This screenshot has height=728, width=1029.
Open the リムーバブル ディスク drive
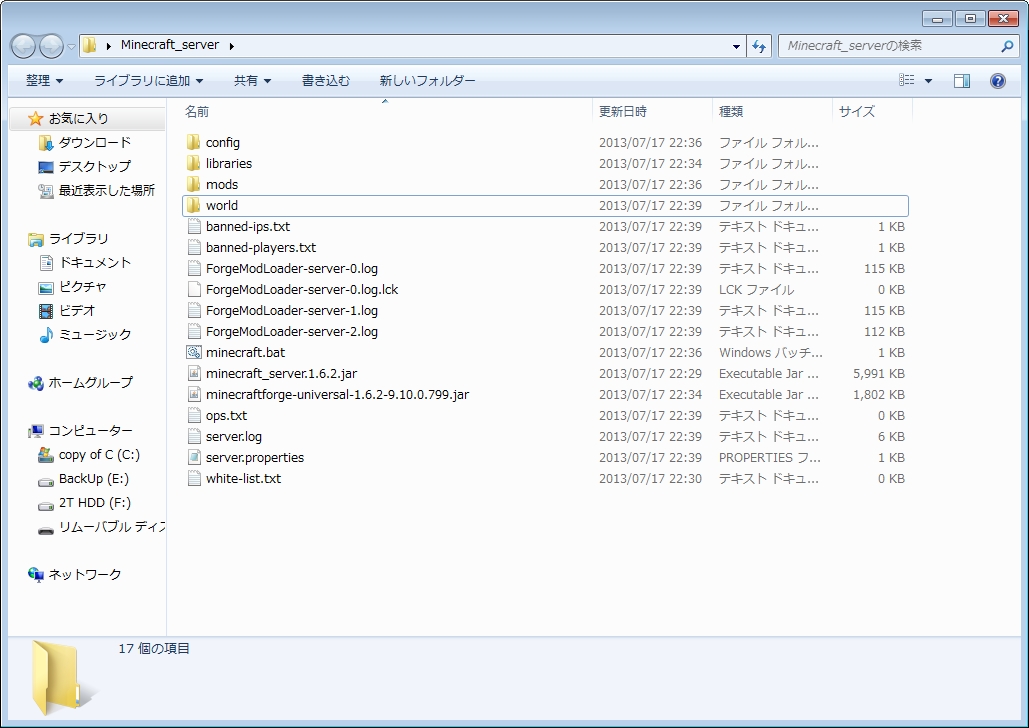[112, 527]
